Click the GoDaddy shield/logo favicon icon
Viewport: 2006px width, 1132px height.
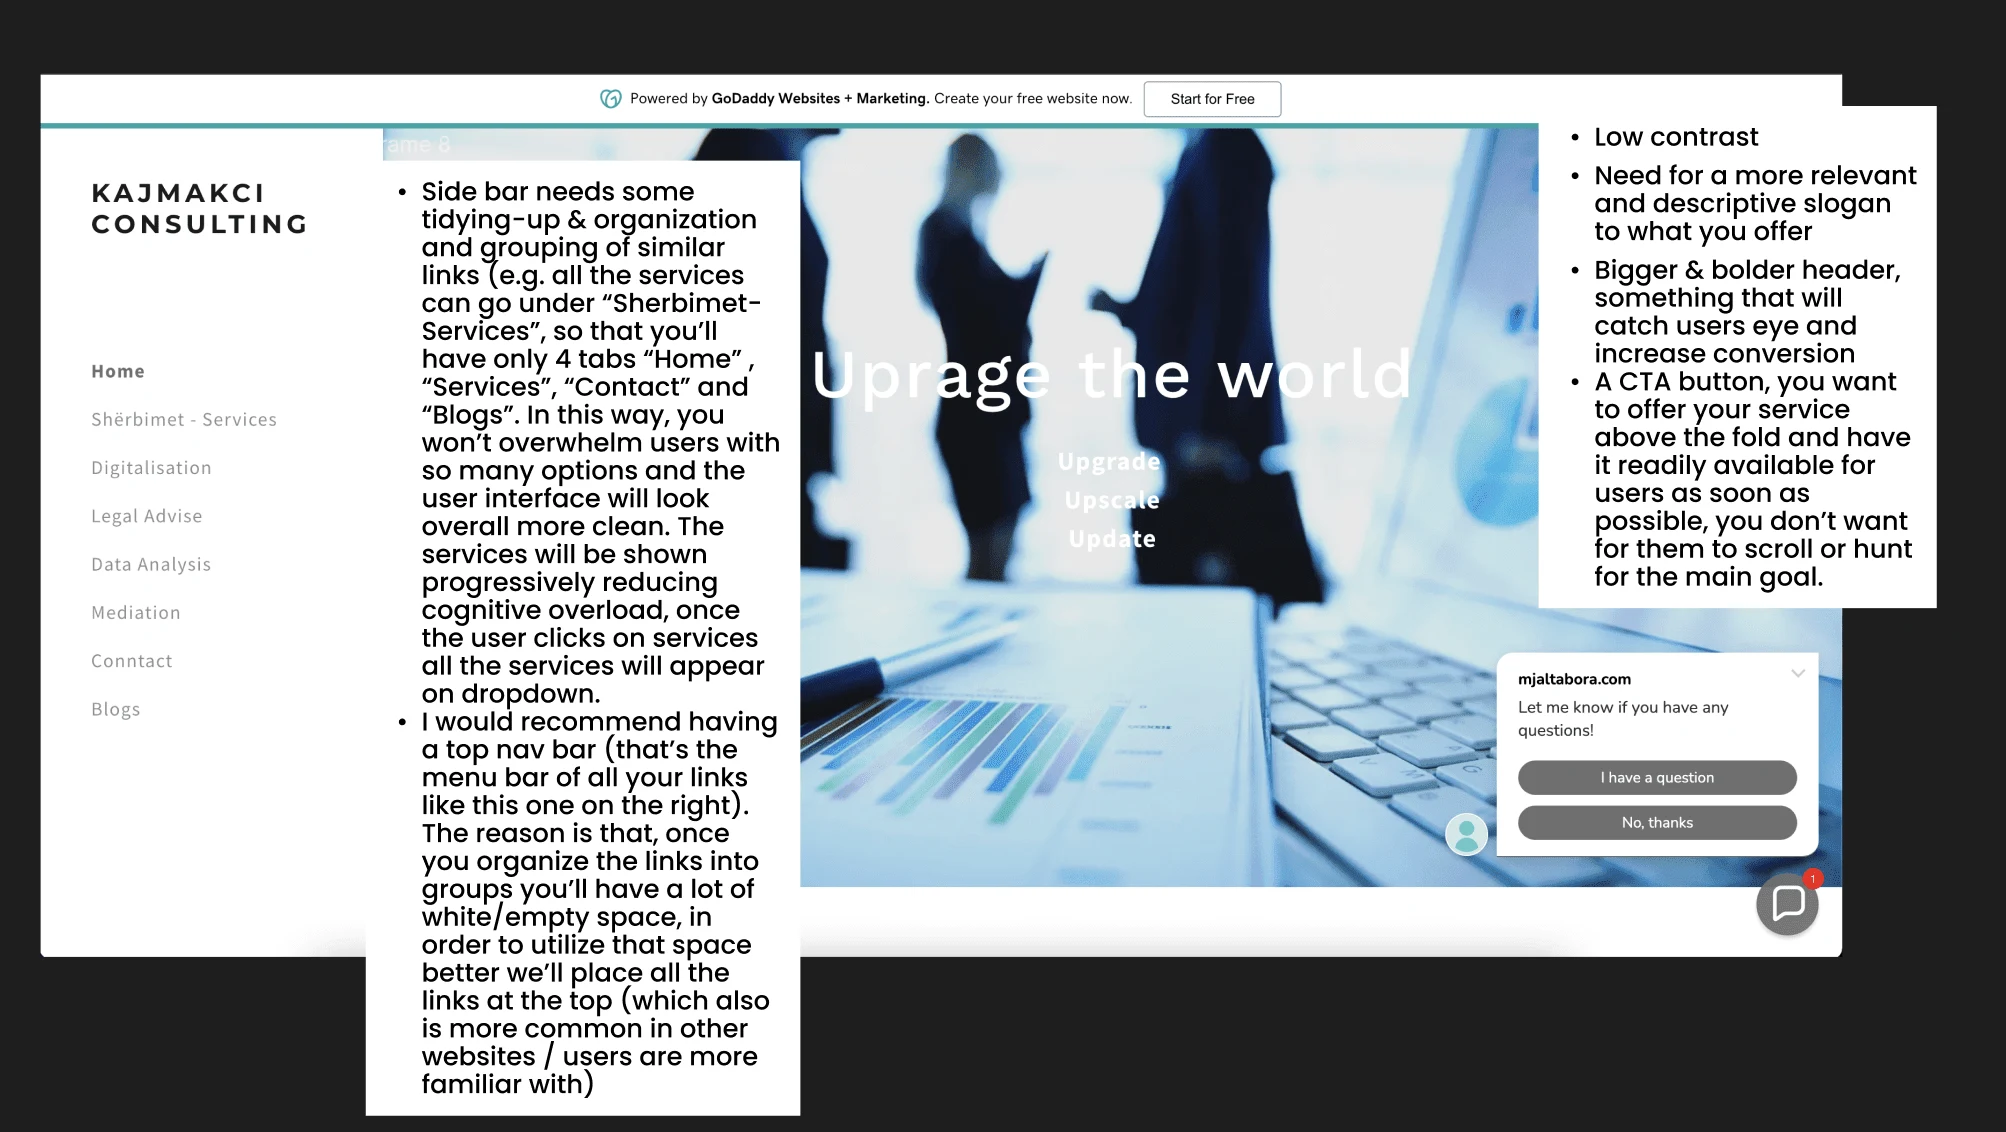[610, 98]
